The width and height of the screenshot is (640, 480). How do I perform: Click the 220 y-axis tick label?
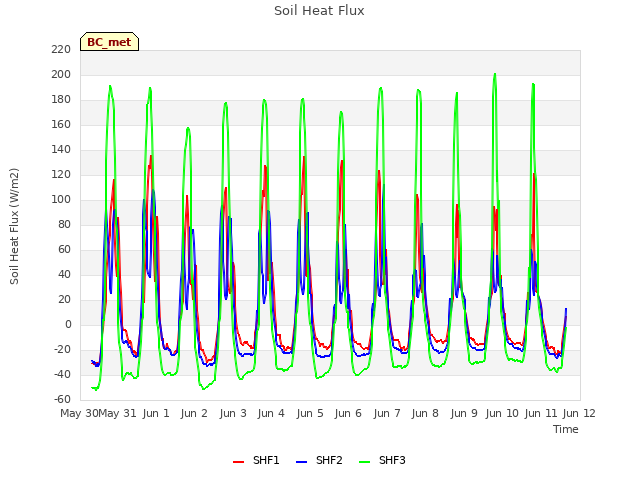click(61, 50)
